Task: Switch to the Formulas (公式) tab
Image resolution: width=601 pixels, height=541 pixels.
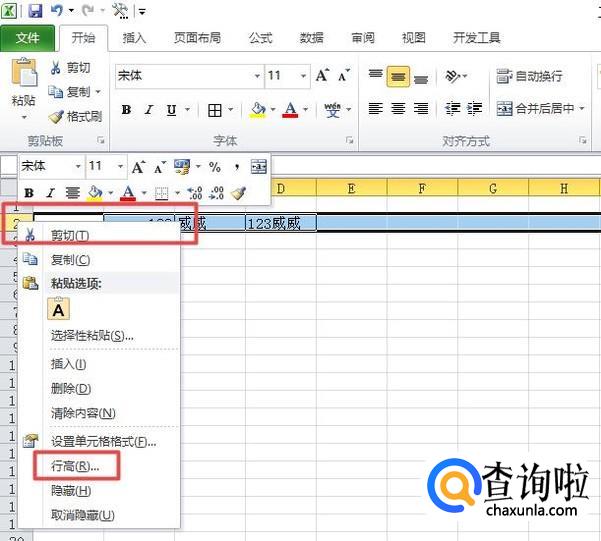Action: point(260,38)
